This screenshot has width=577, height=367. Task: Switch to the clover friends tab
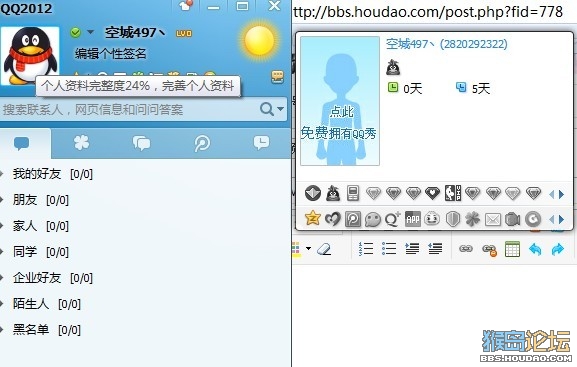(x=82, y=142)
